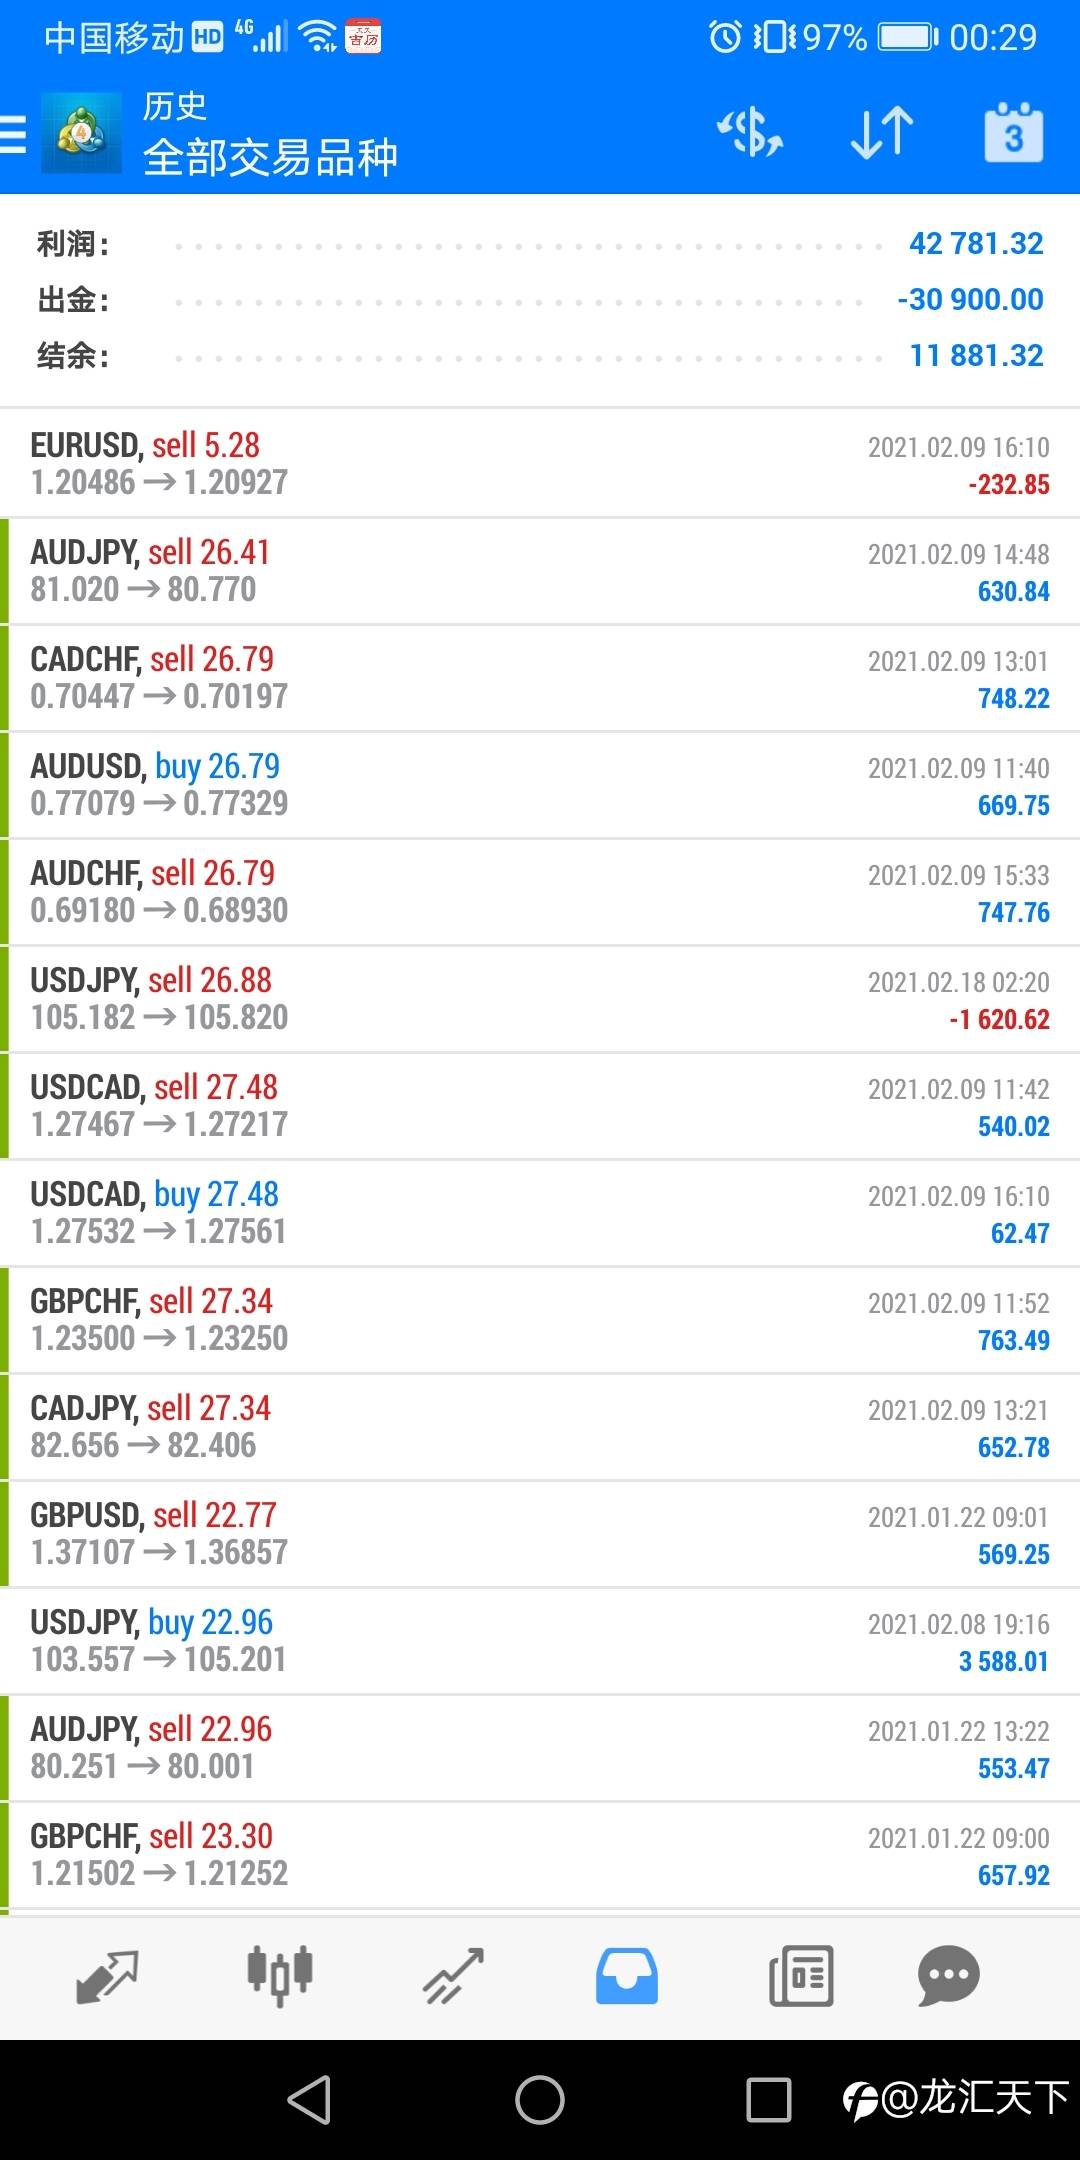The width and height of the screenshot is (1080, 2160).
Task: Select the History inbox tab
Action: coord(627,1976)
